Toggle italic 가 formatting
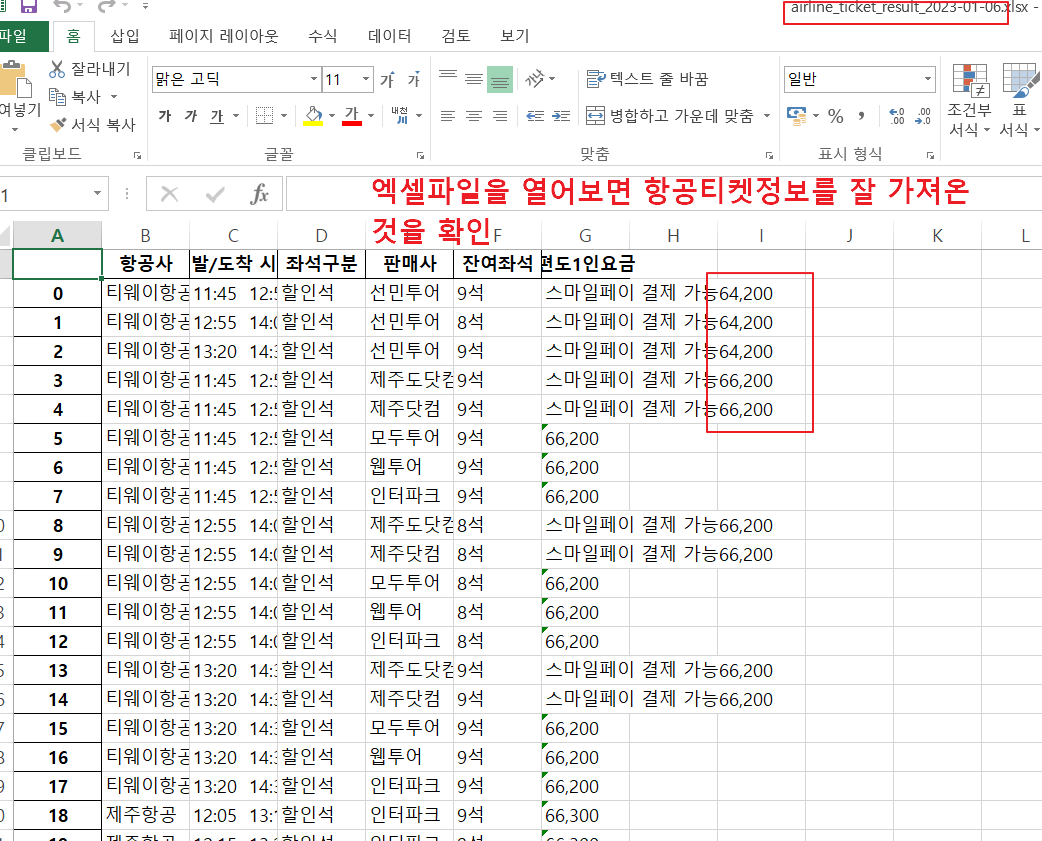 point(191,116)
